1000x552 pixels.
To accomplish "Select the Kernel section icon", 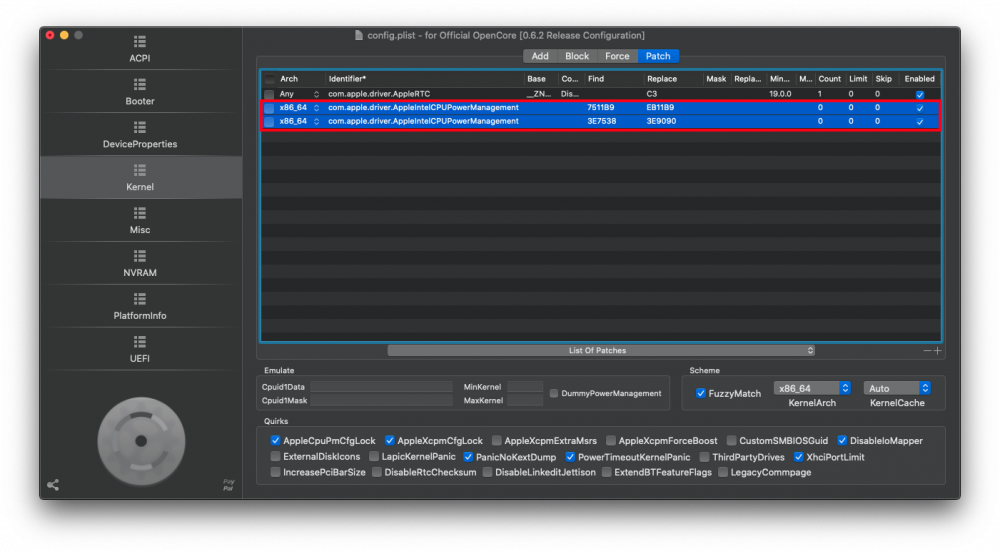I will pos(140,170).
